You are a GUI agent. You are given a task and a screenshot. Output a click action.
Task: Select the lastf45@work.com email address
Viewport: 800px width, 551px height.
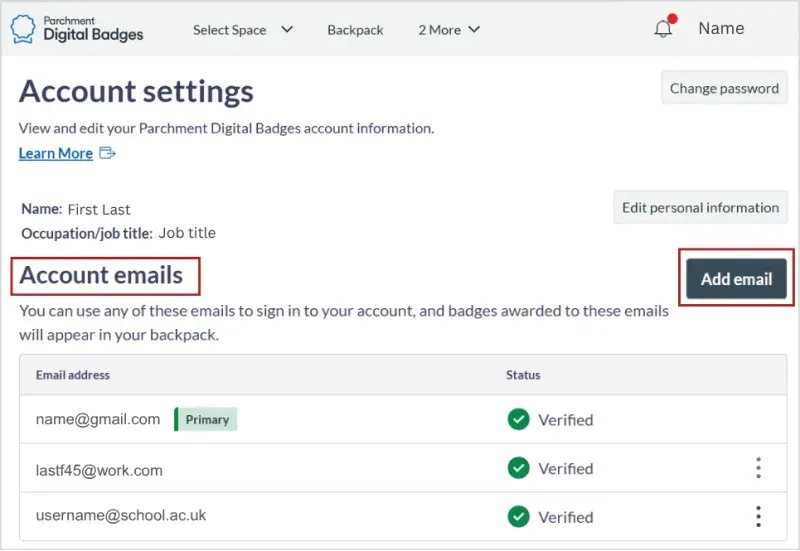click(x=99, y=470)
